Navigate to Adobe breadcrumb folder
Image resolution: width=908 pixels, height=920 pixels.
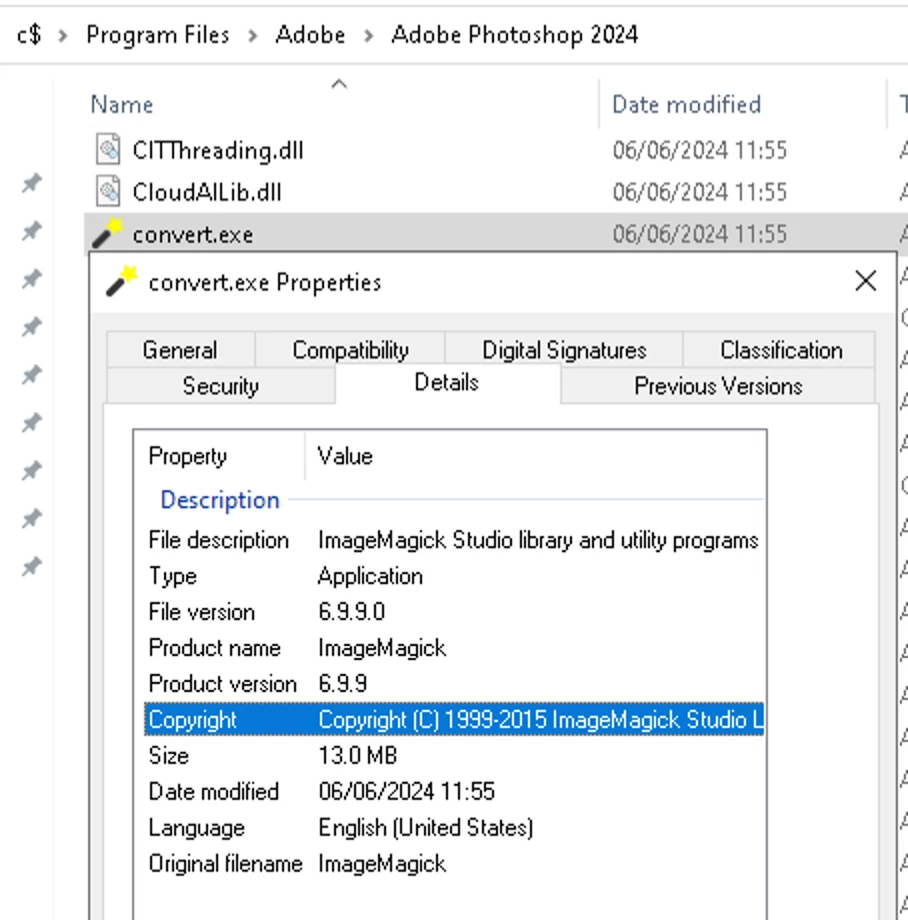coord(310,35)
